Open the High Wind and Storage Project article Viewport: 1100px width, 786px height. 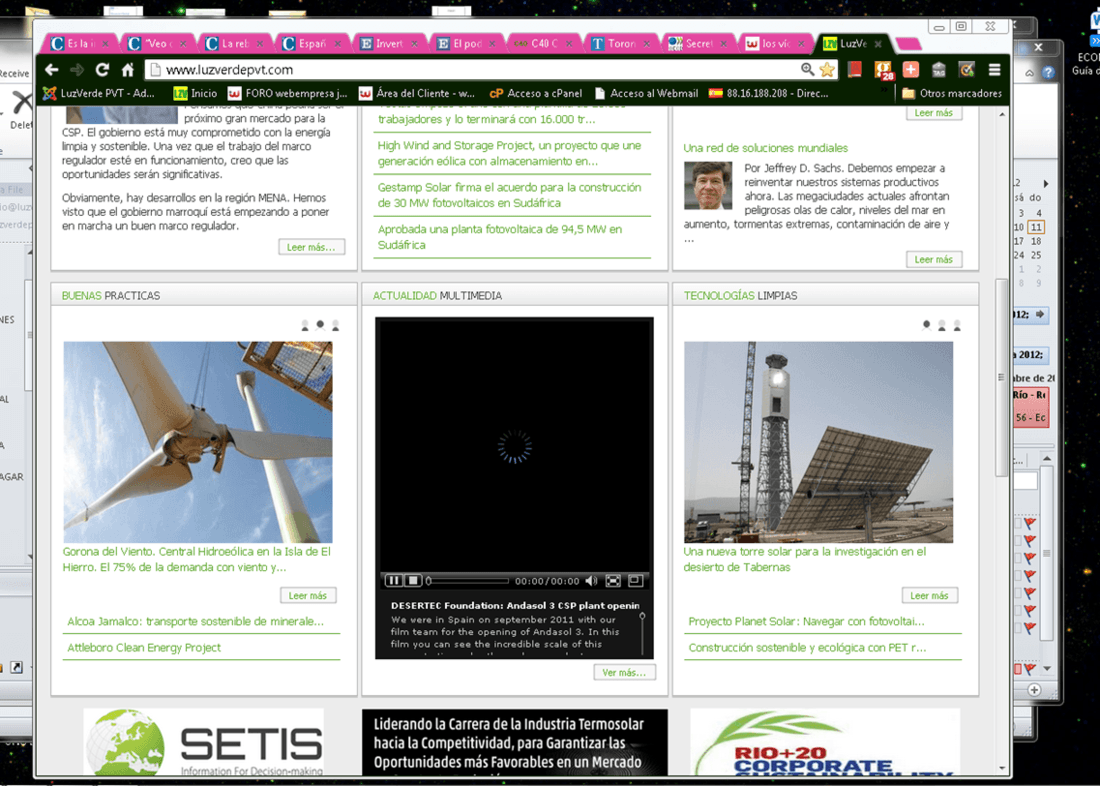(x=509, y=153)
